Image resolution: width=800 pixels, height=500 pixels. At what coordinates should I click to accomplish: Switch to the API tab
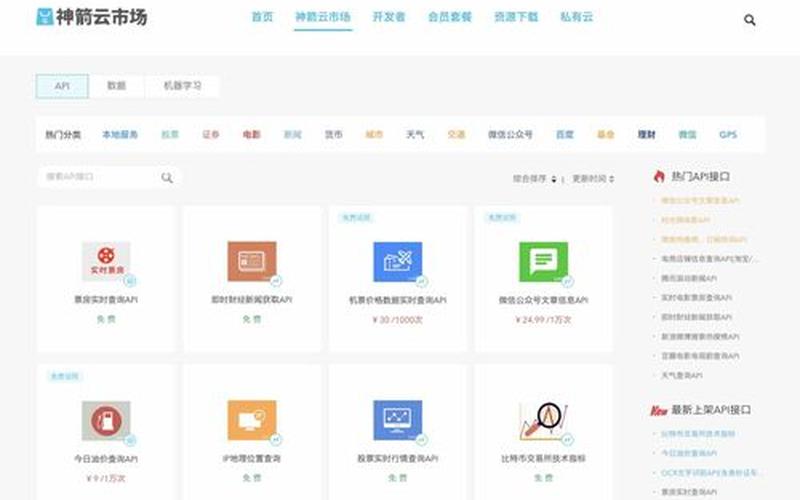point(62,86)
